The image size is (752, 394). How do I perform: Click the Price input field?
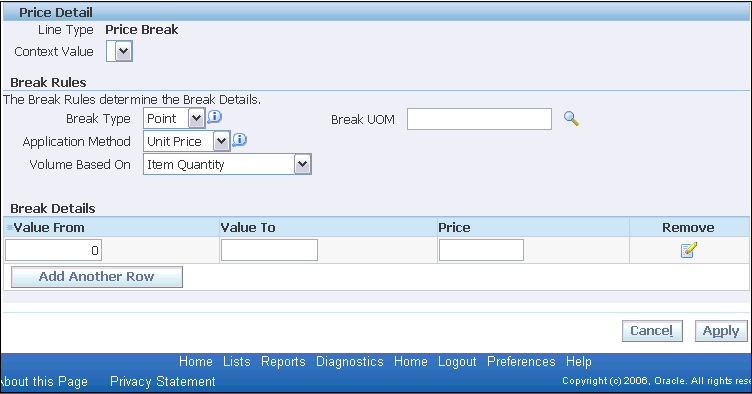pos(481,250)
